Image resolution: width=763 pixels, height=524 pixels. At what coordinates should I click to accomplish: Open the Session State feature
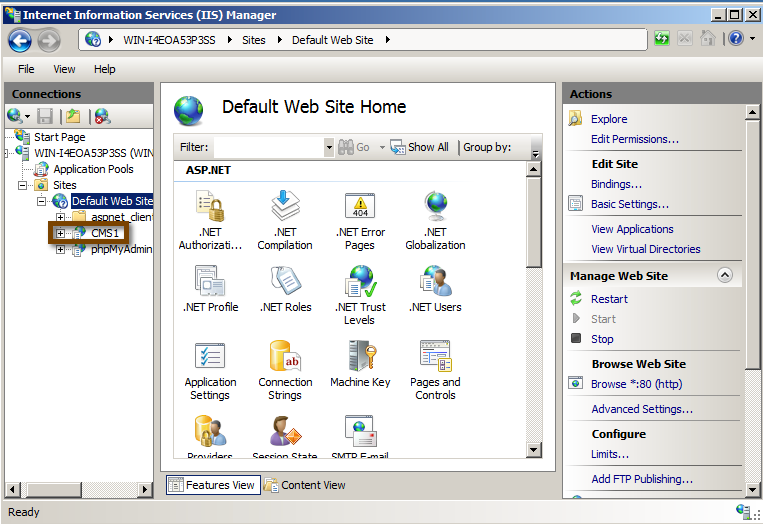click(x=285, y=436)
